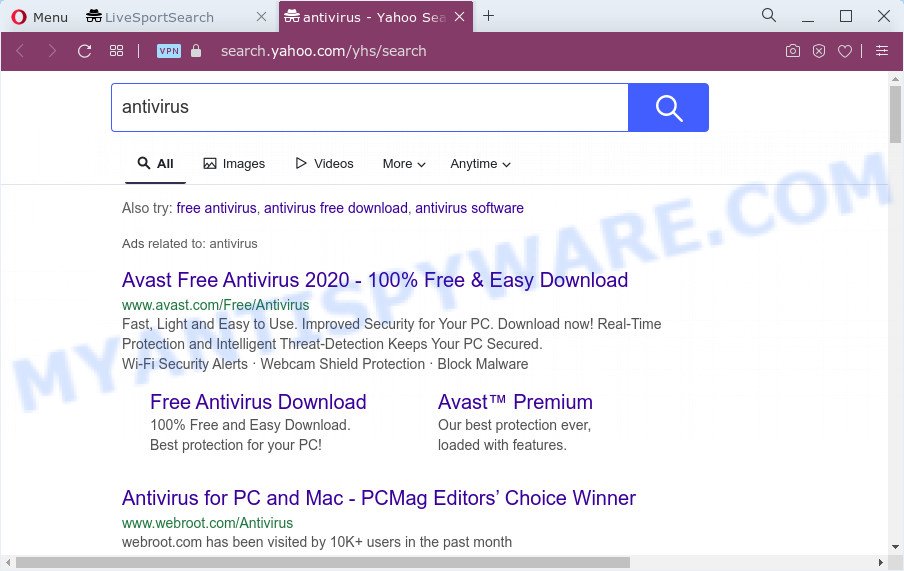
Task: Close the LiveSportSearch tab
Action: click(x=261, y=17)
